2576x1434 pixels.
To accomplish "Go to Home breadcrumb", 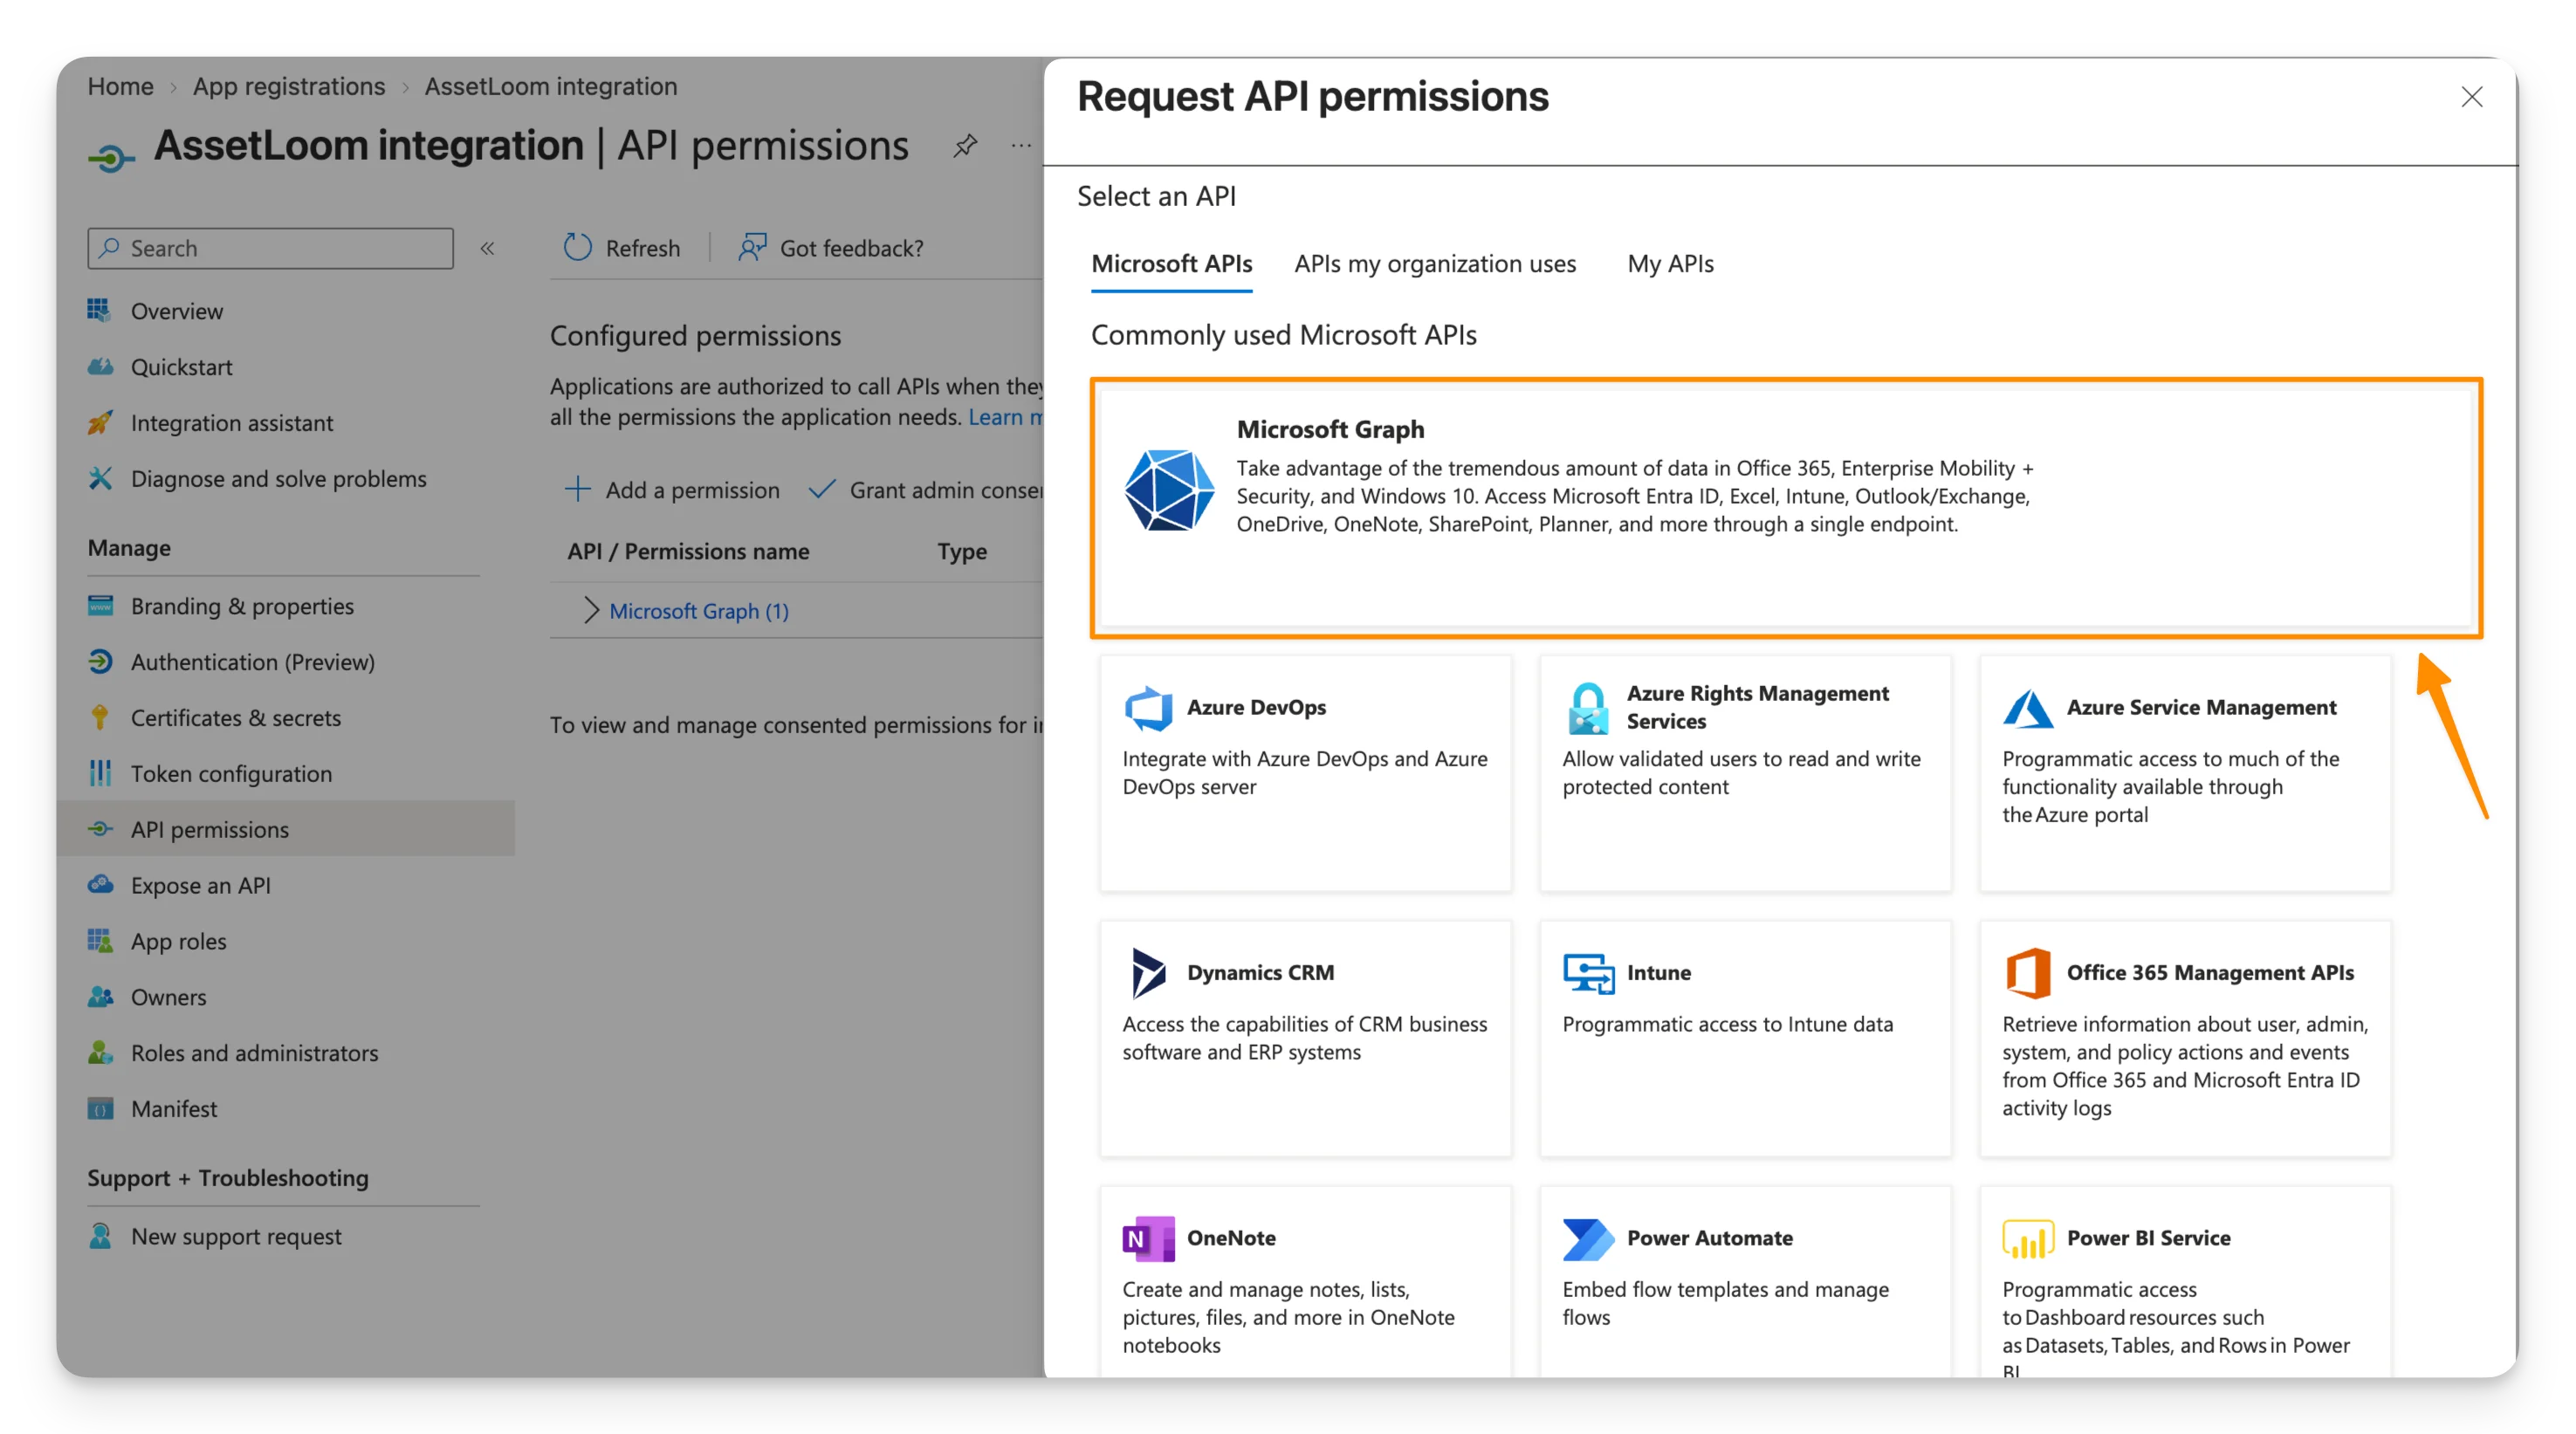I will click(120, 86).
